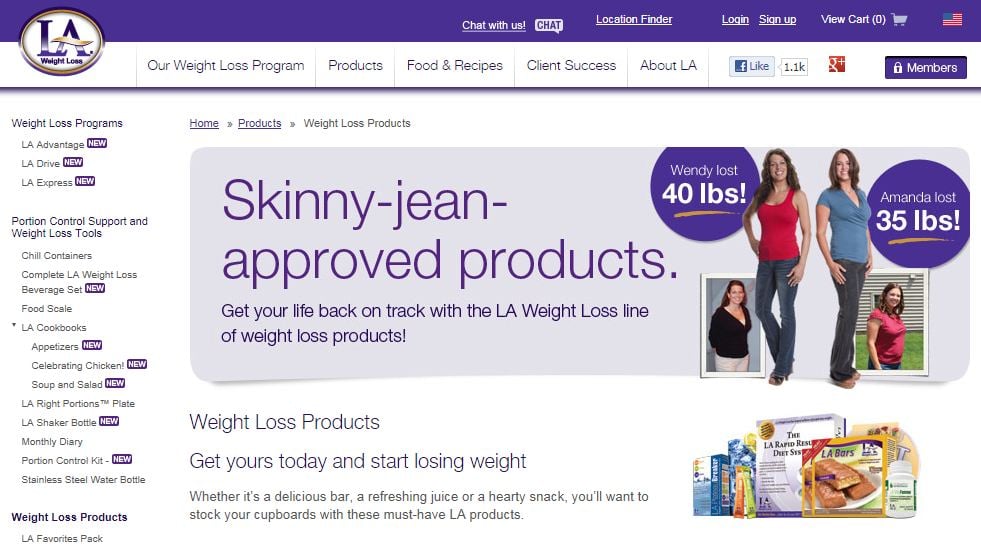Open Client Success menu

(x=571, y=66)
